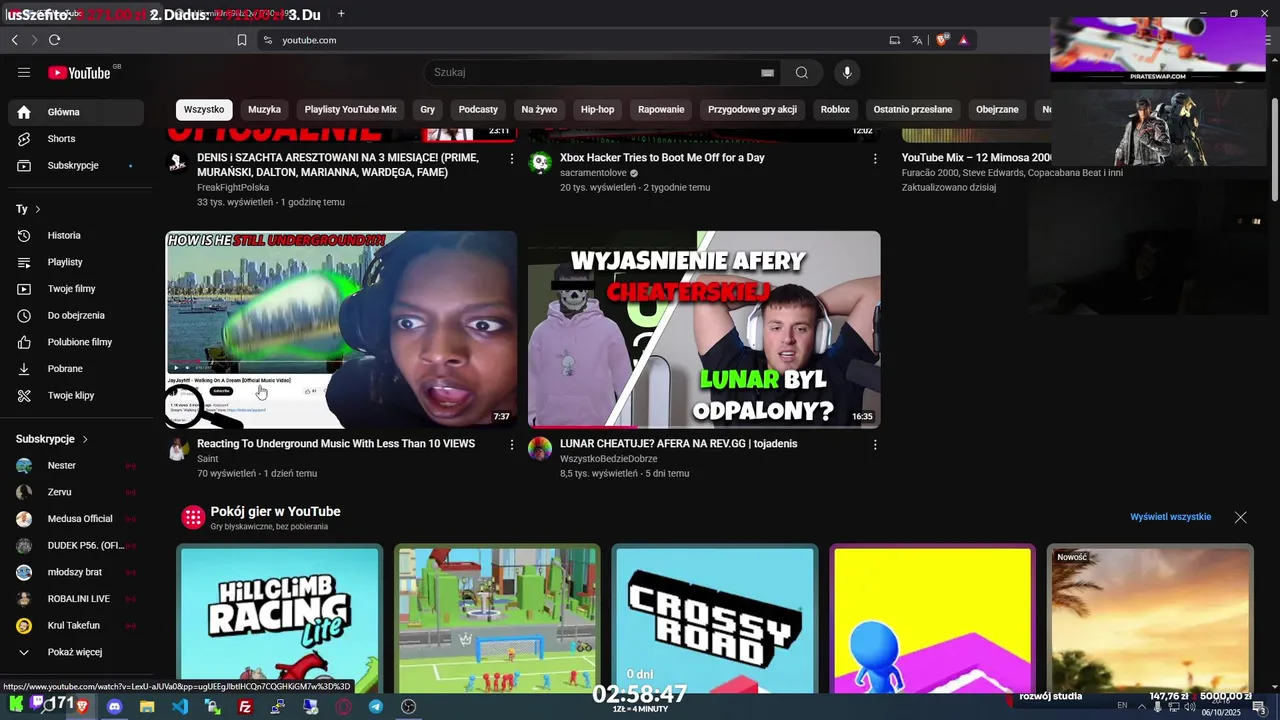This screenshot has height=720, width=1280.
Task: Open the Medusa Official subscription channel
Action: (x=76, y=519)
